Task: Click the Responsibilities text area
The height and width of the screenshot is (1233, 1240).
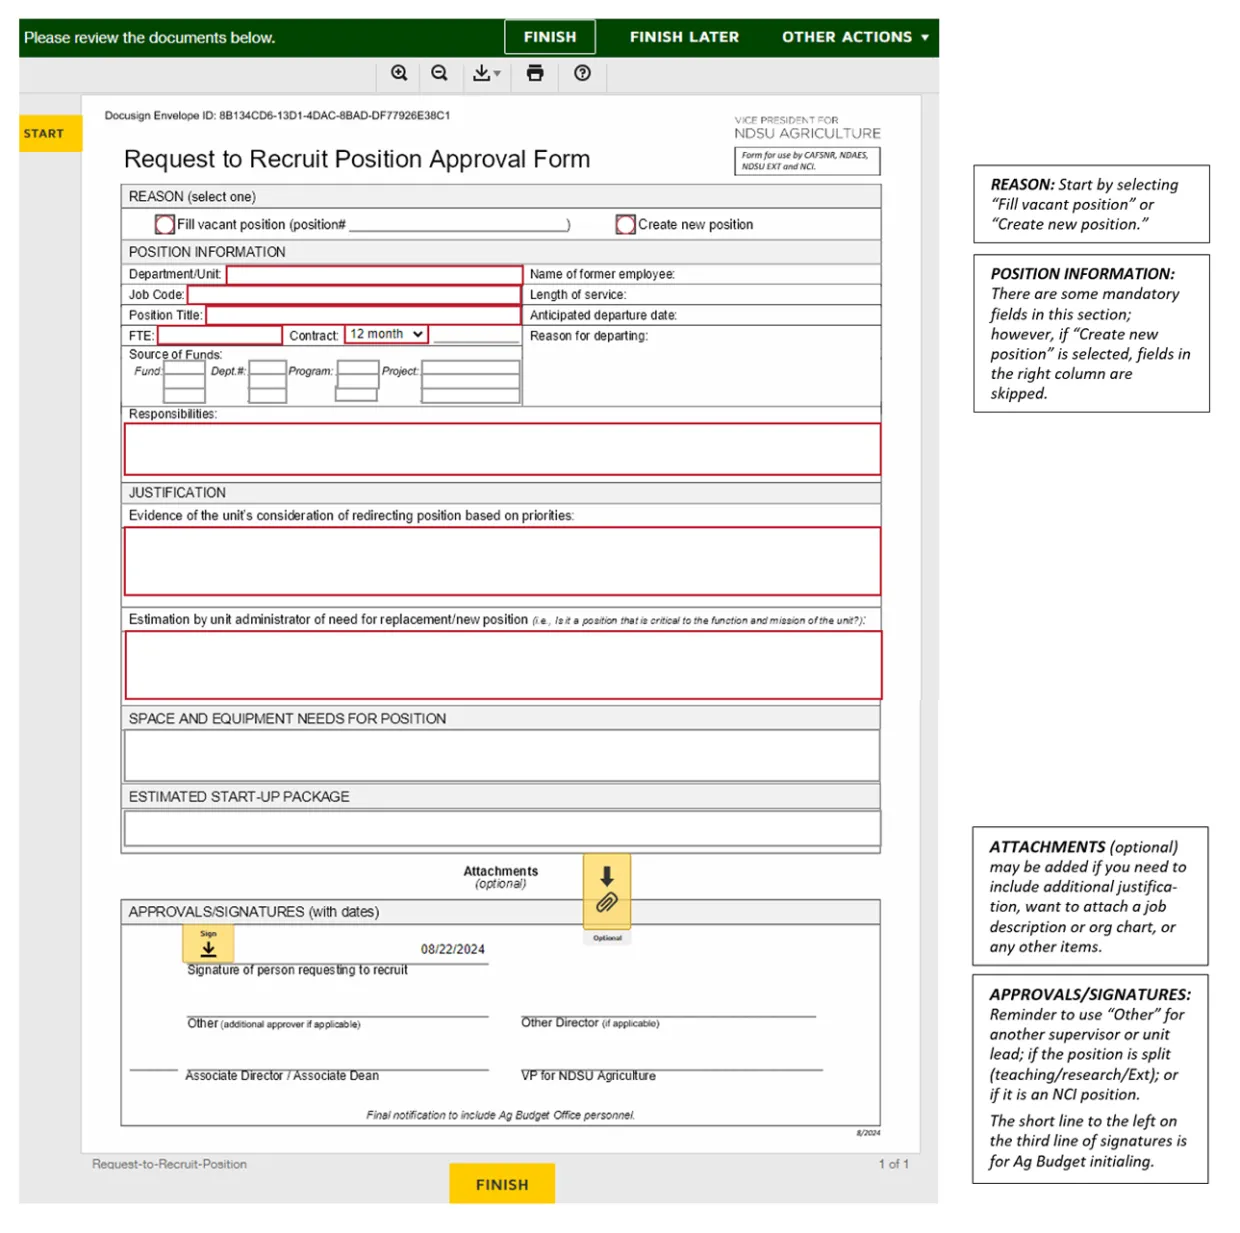Action: point(502,448)
